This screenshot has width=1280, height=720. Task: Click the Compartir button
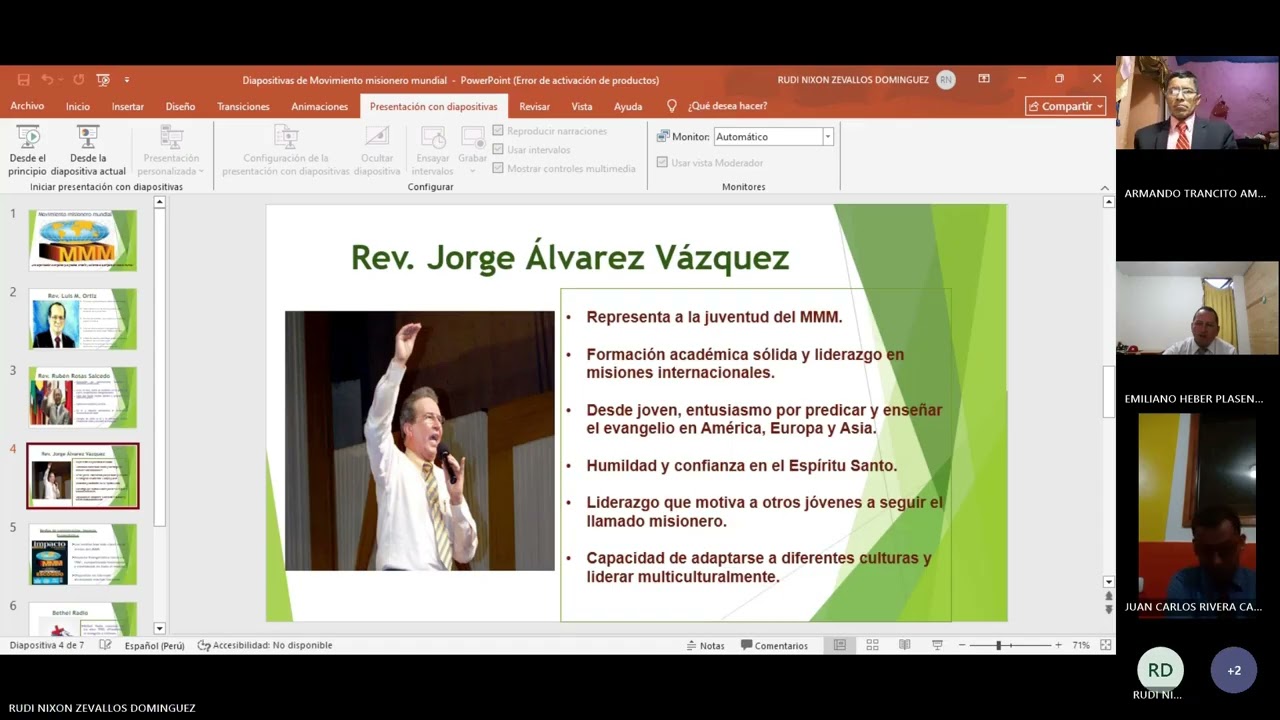pos(1065,106)
